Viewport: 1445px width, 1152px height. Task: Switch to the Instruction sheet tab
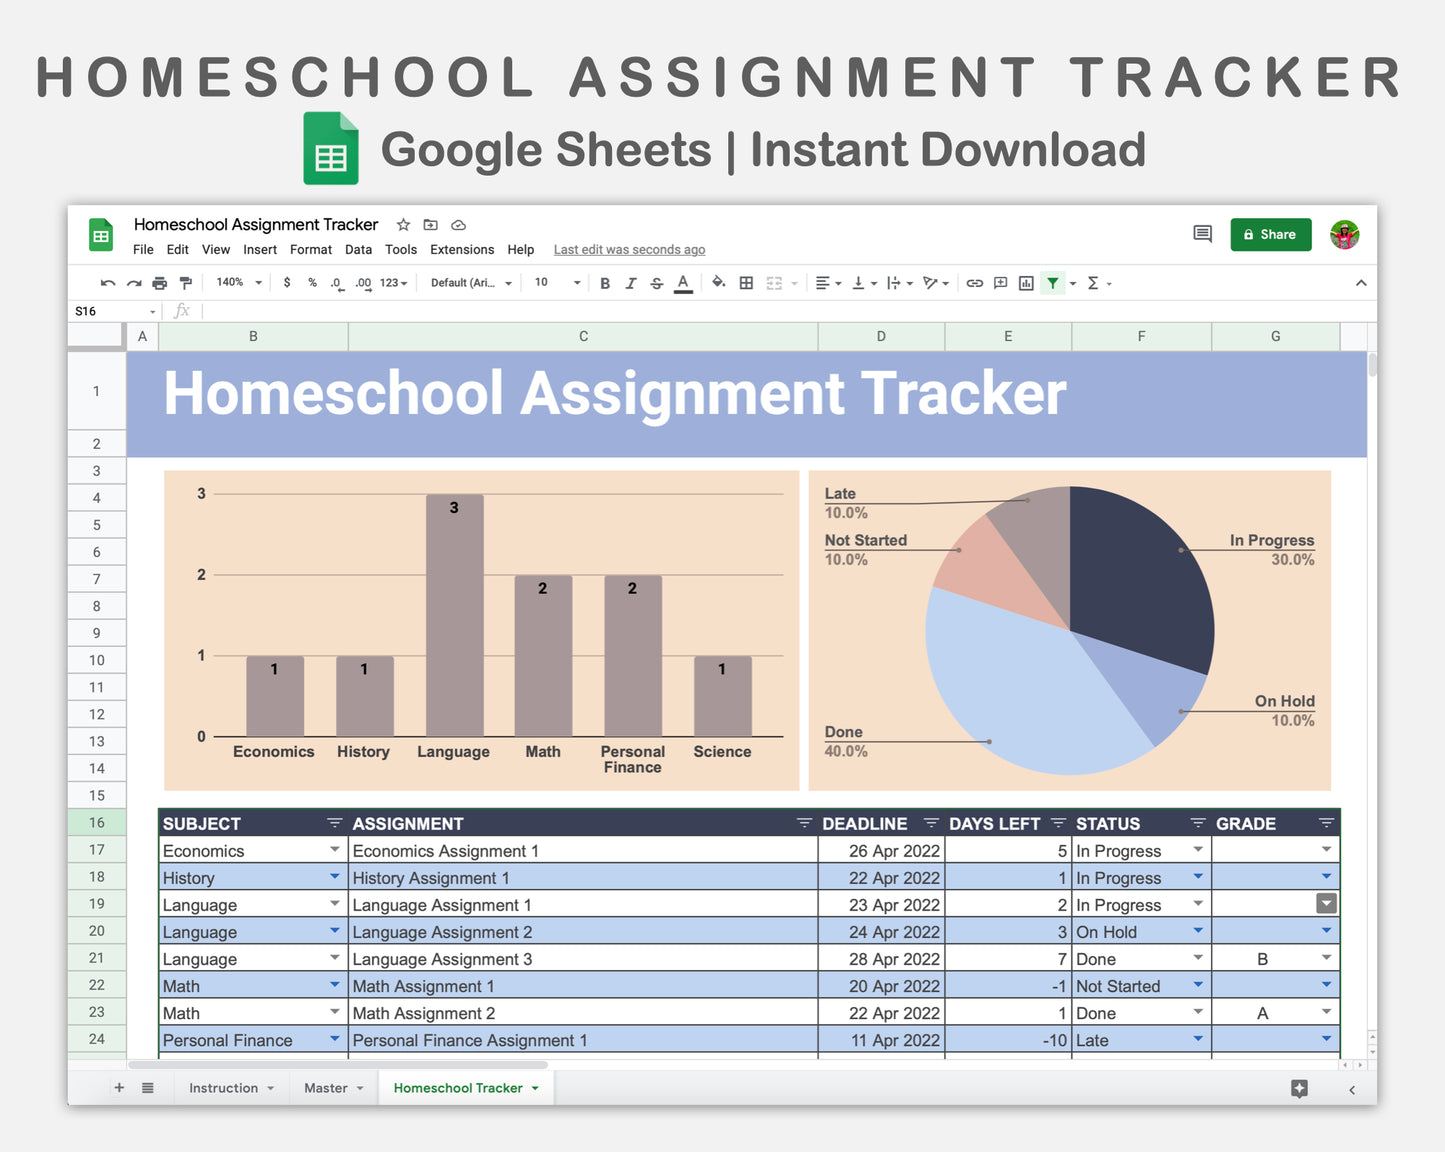[x=224, y=1087]
